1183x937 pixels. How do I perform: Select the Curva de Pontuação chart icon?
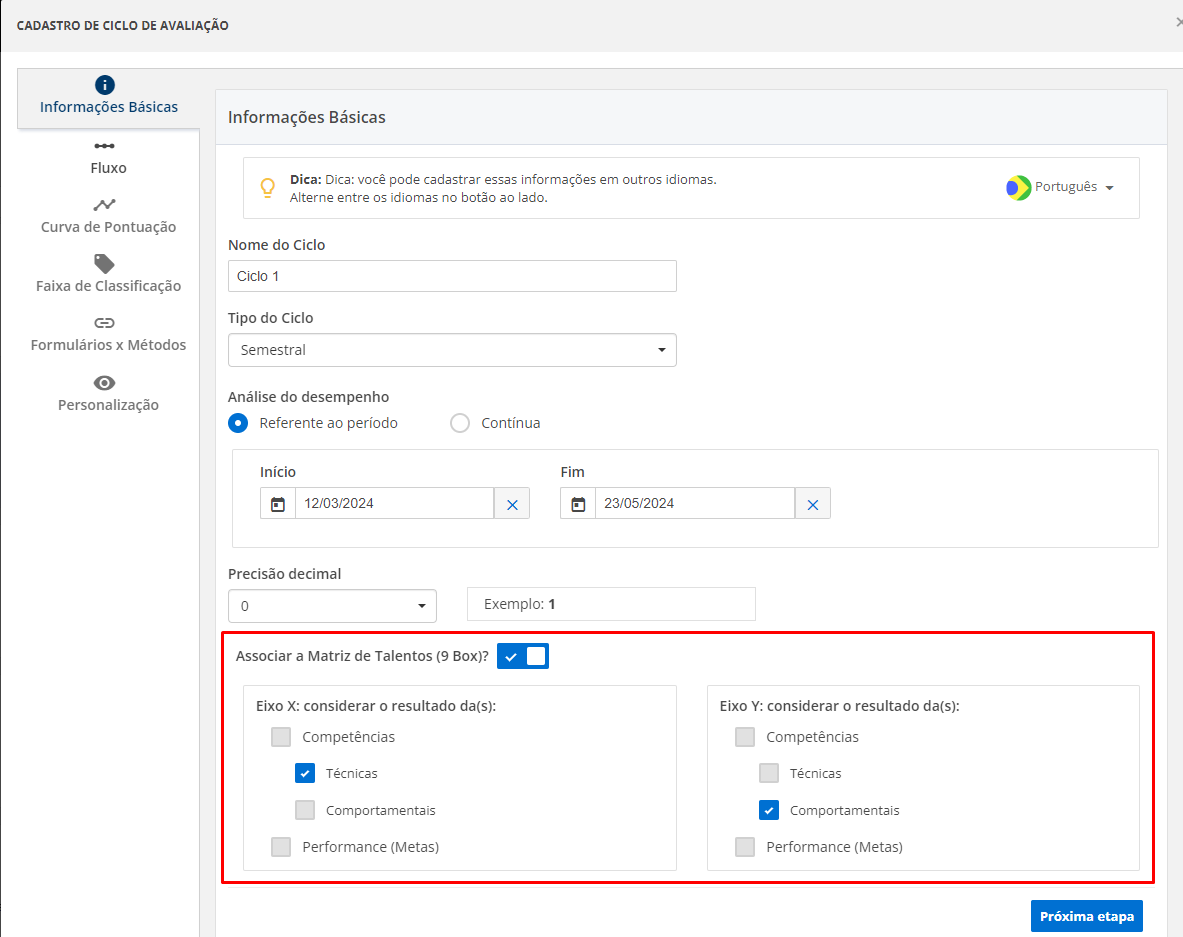[104, 205]
